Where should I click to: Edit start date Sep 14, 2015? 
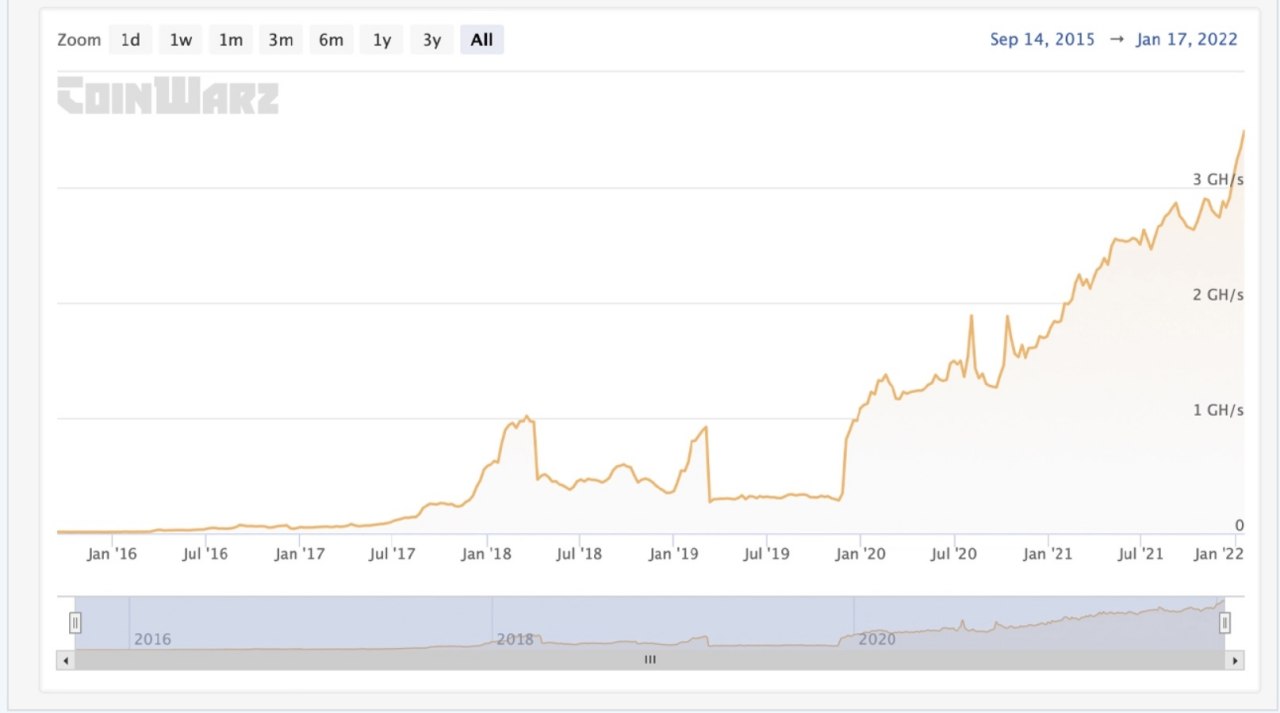[1043, 40]
